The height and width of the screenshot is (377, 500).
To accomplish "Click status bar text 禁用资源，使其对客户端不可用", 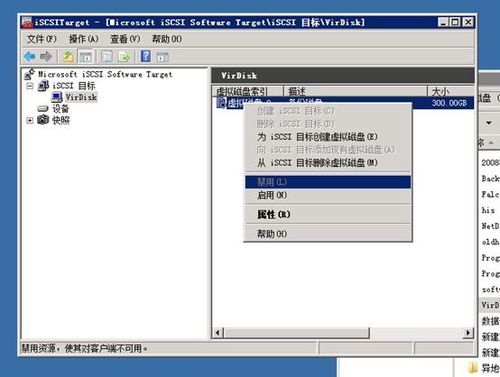I will coord(84,349).
